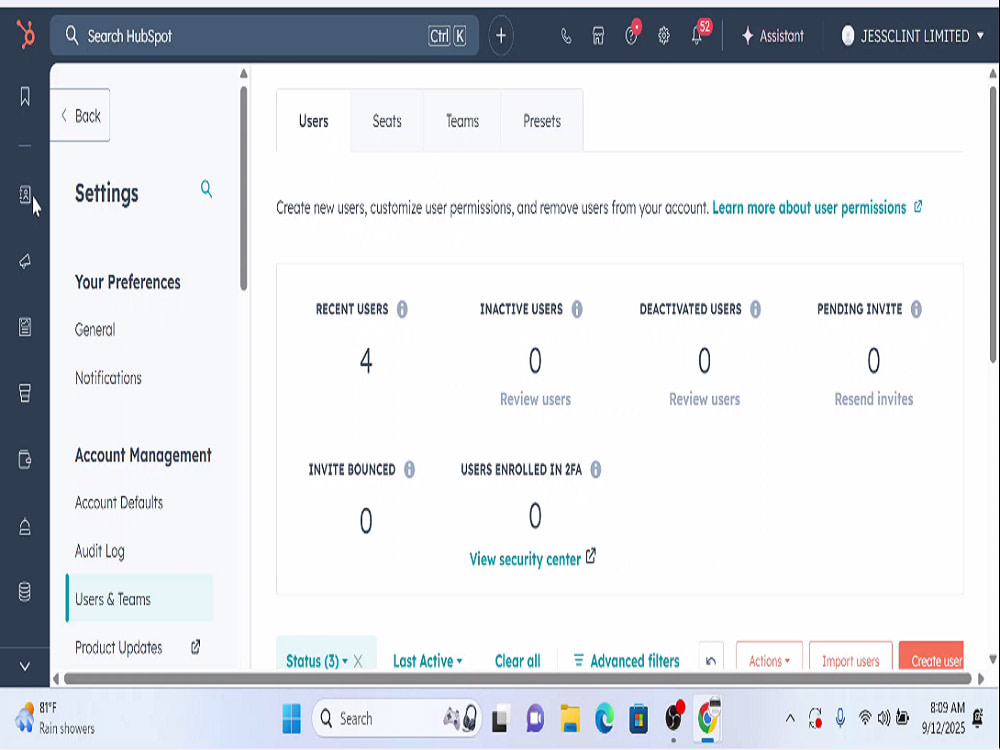The height and width of the screenshot is (750, 1000).
Task: Open the wallet payments icon in sidebar
Action: coord(25,459)
